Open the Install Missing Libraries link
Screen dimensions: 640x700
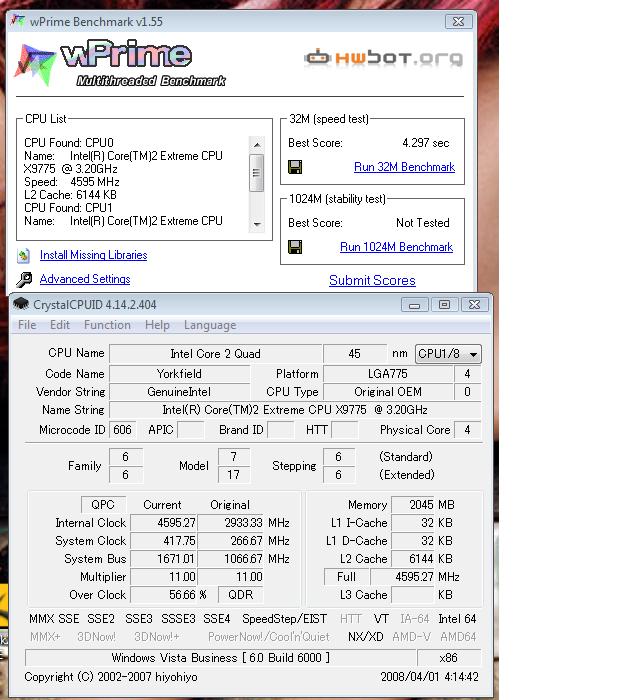pos(93,255)
